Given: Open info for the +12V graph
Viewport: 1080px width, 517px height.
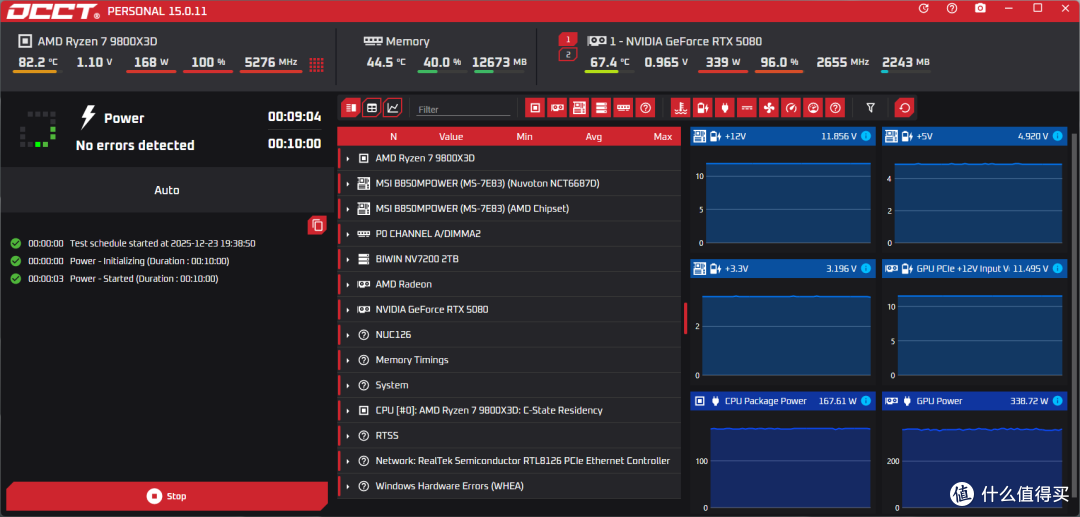Looking at the screenshot, I should point(866,136).
